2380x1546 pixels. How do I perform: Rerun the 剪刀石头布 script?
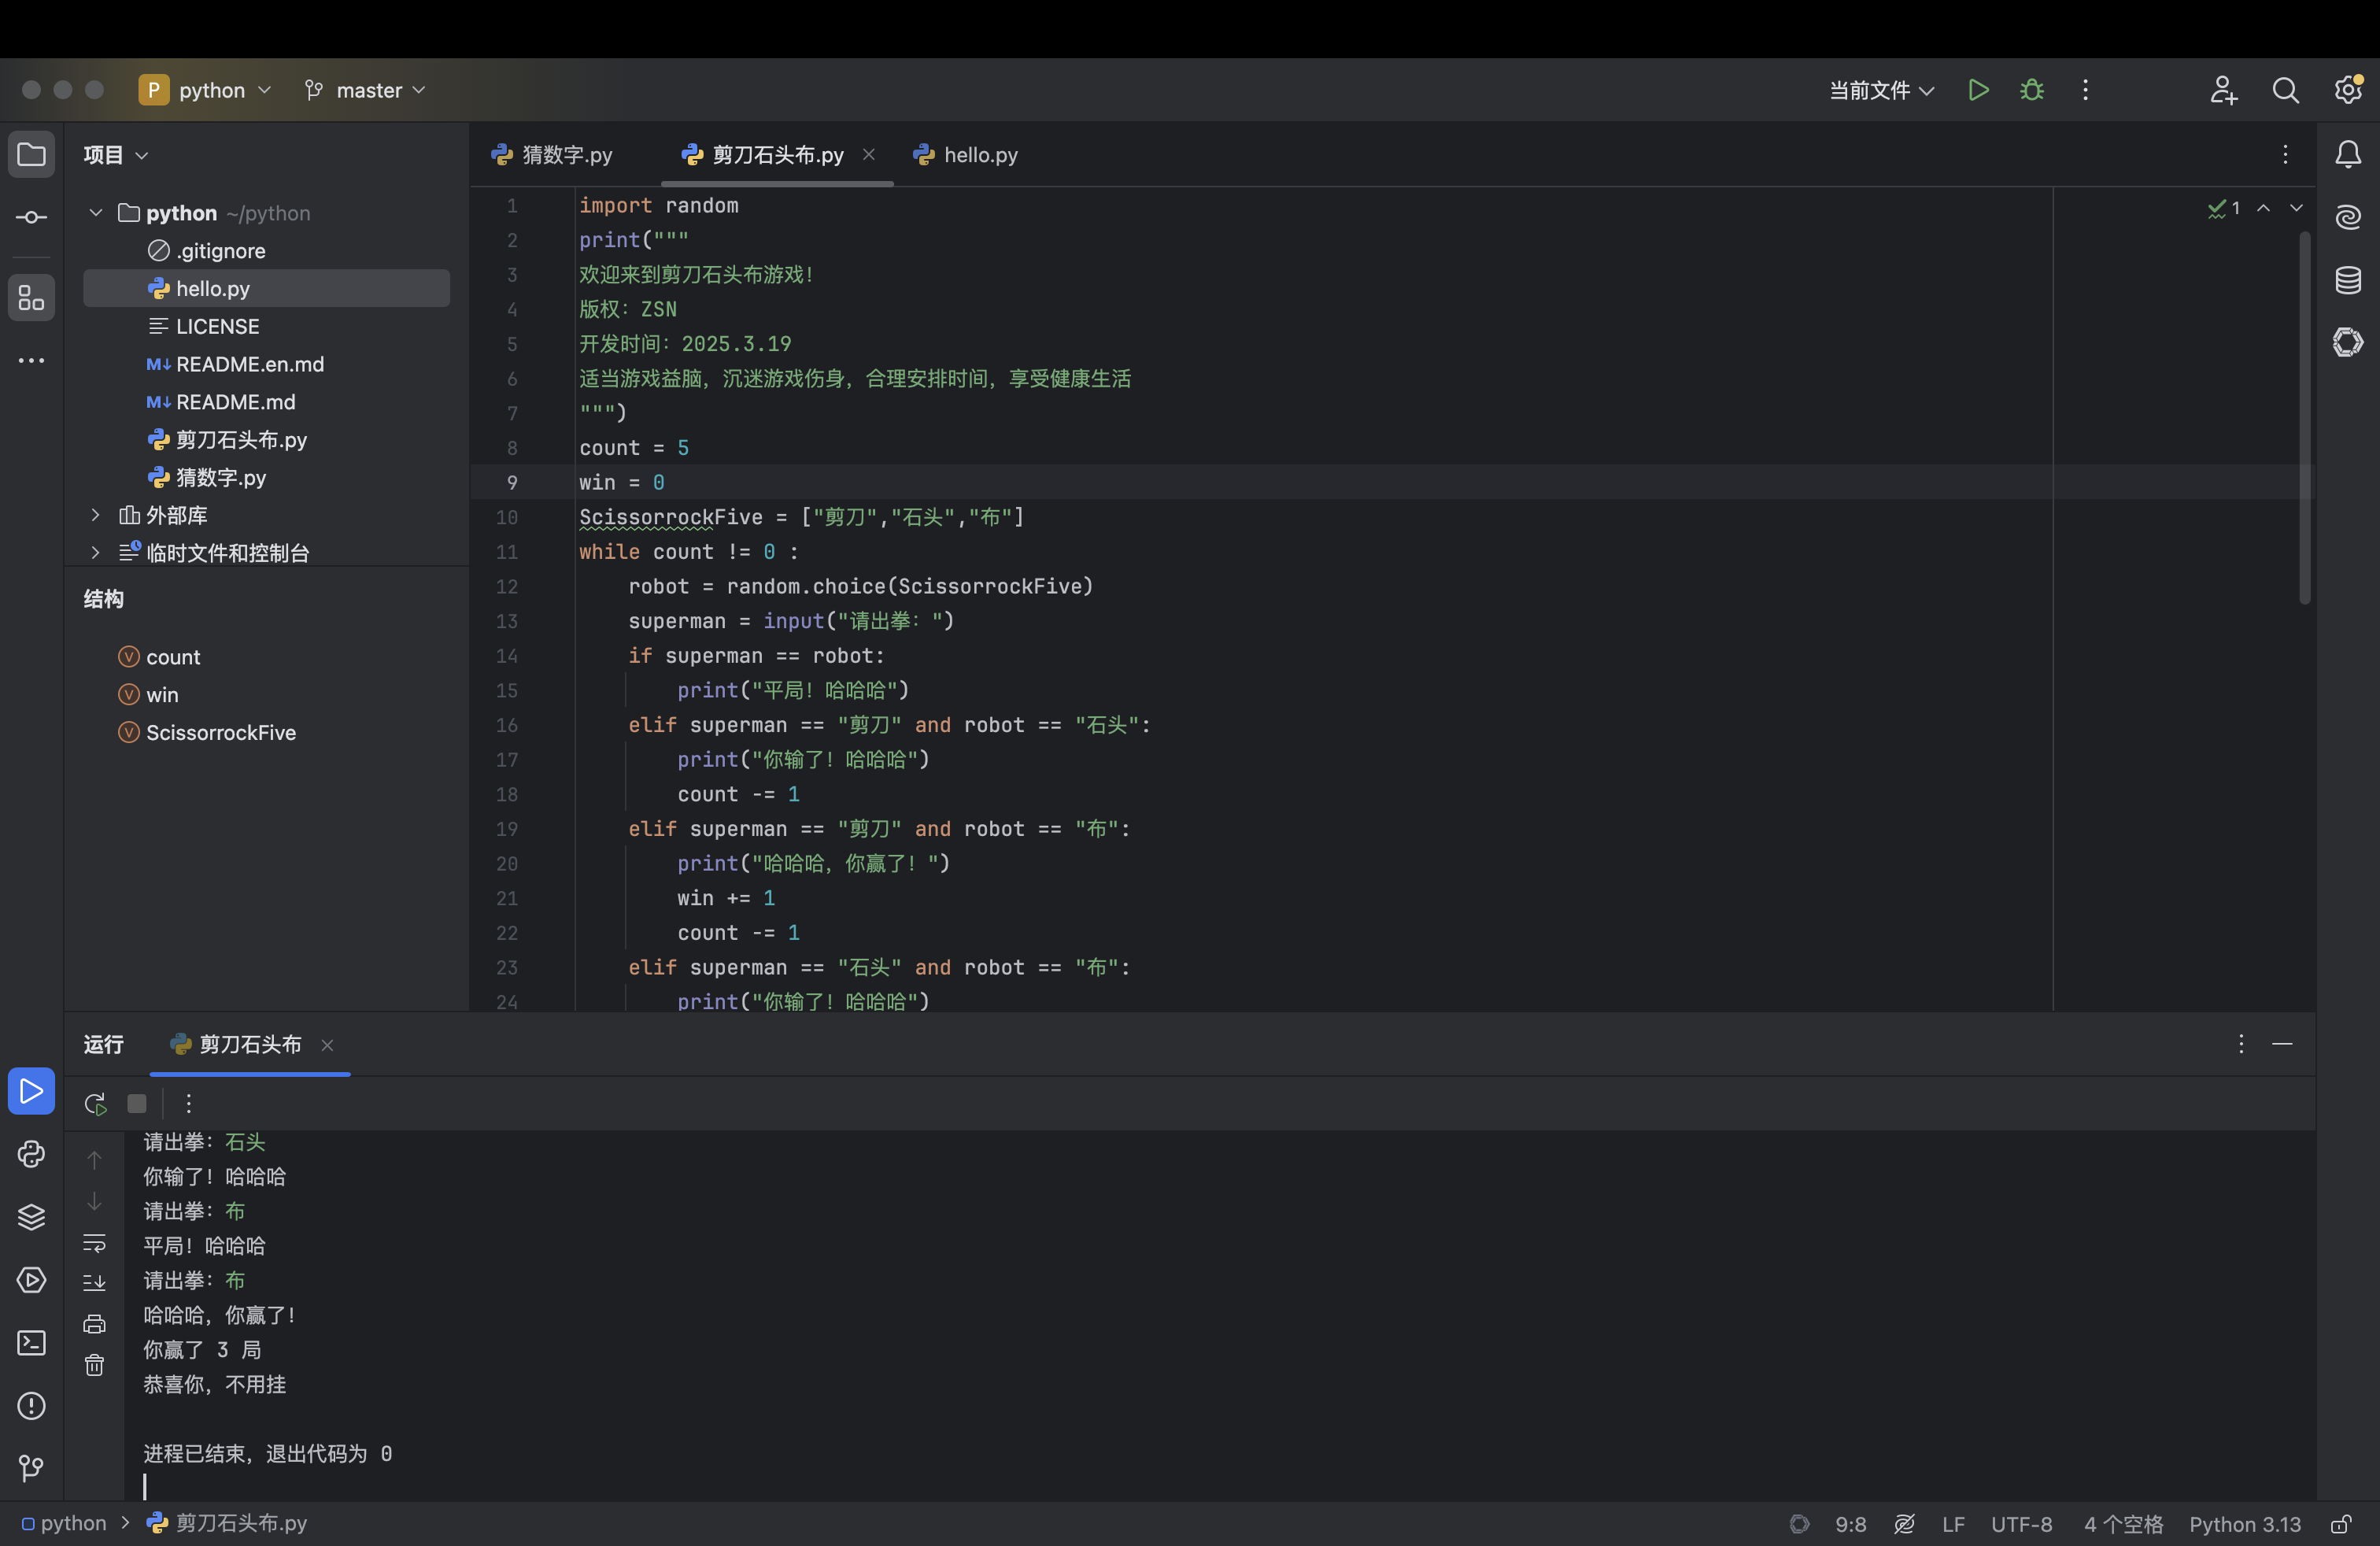click(x=95, y=1103)
